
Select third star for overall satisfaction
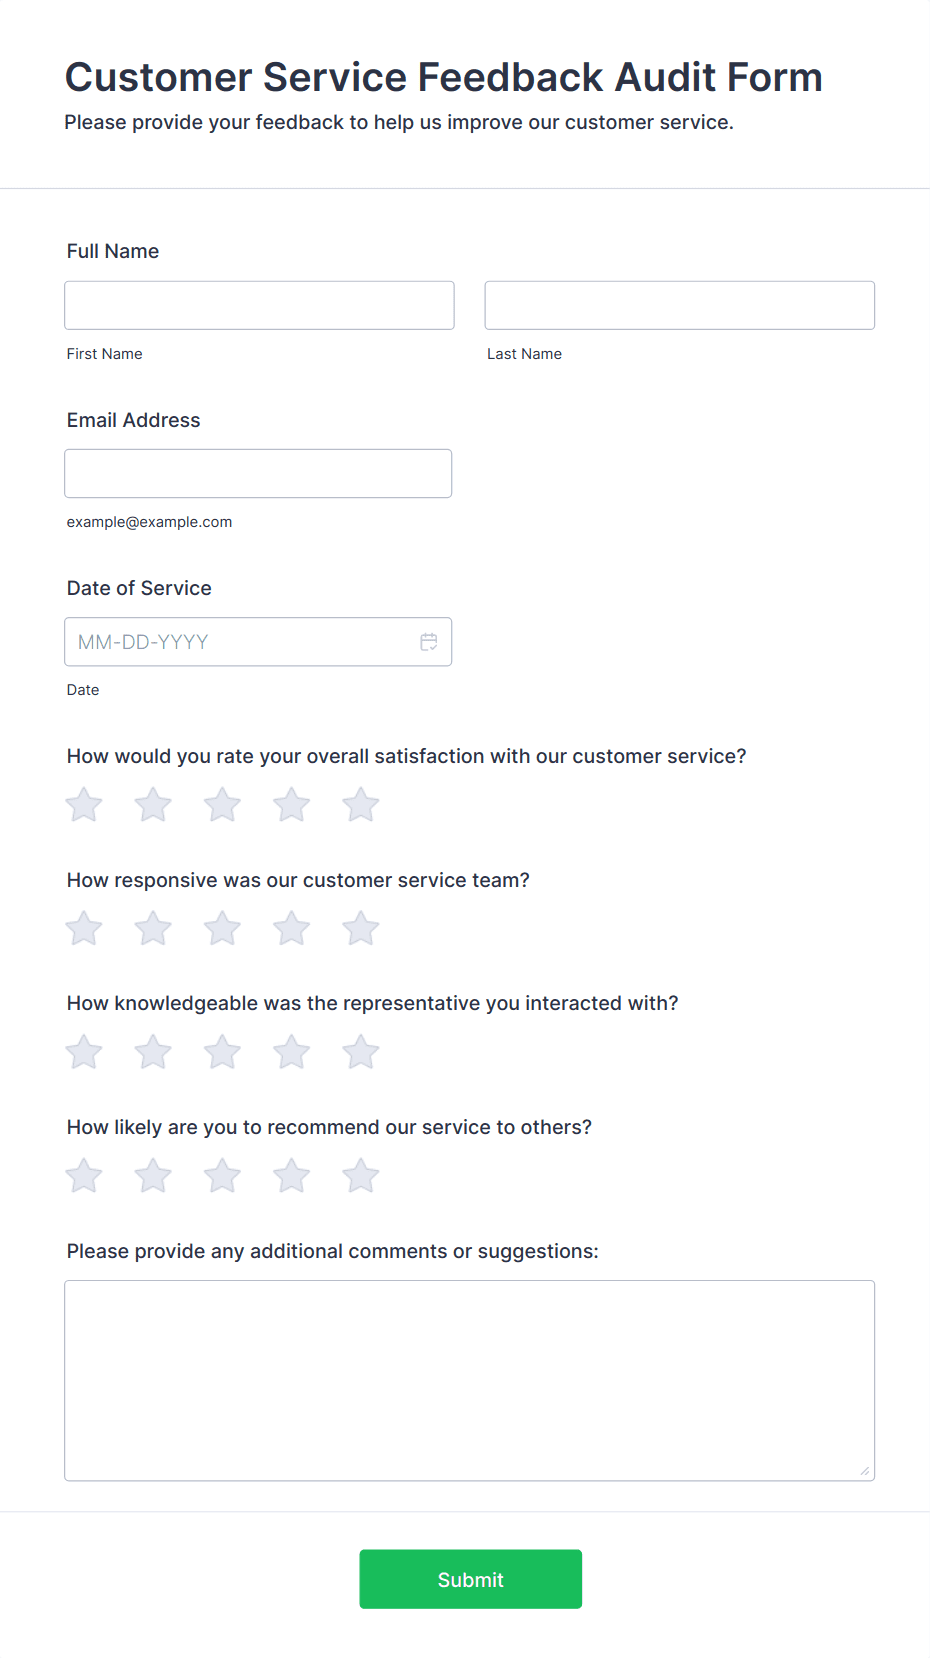coord(222,805)
